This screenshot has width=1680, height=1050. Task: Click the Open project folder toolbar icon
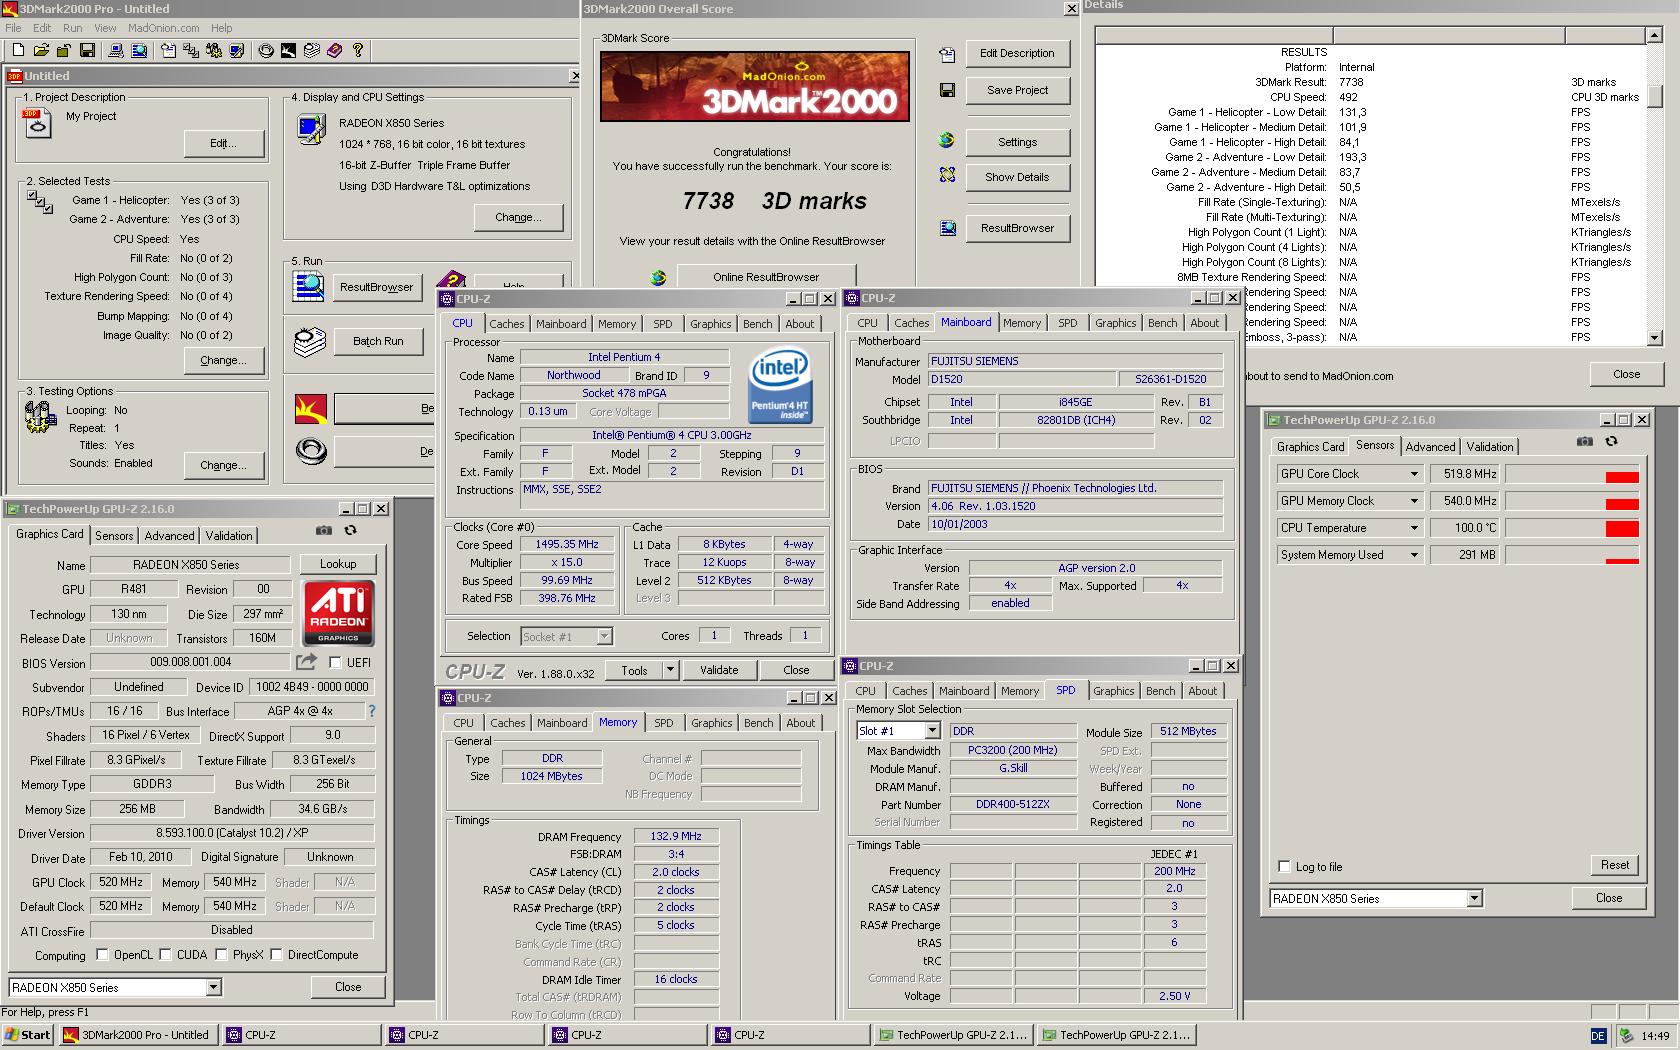pyautogui.click(x=41, y=50)
